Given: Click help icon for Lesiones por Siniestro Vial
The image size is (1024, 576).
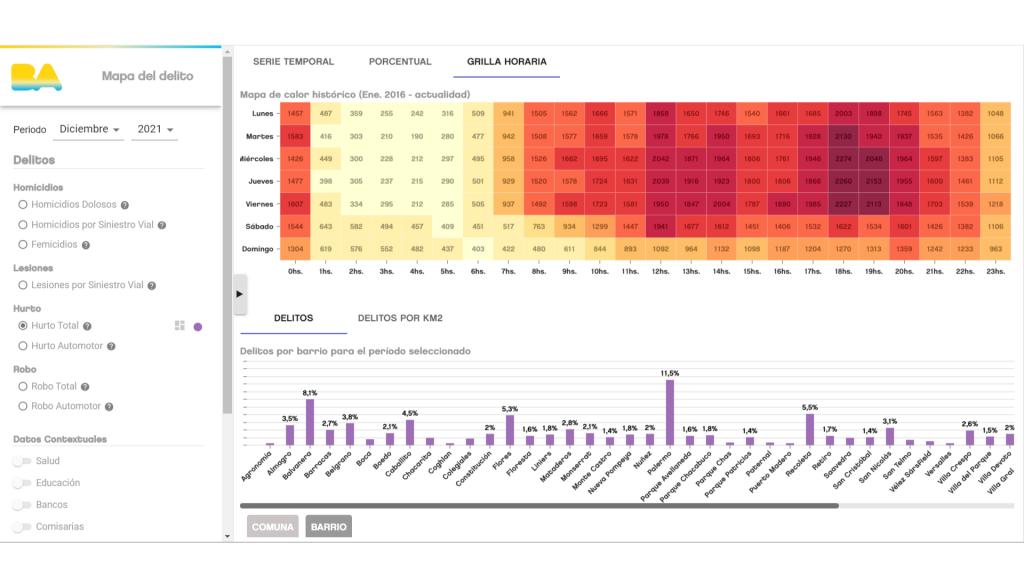Looking at the screenshot, I should [x=151, y=286].
